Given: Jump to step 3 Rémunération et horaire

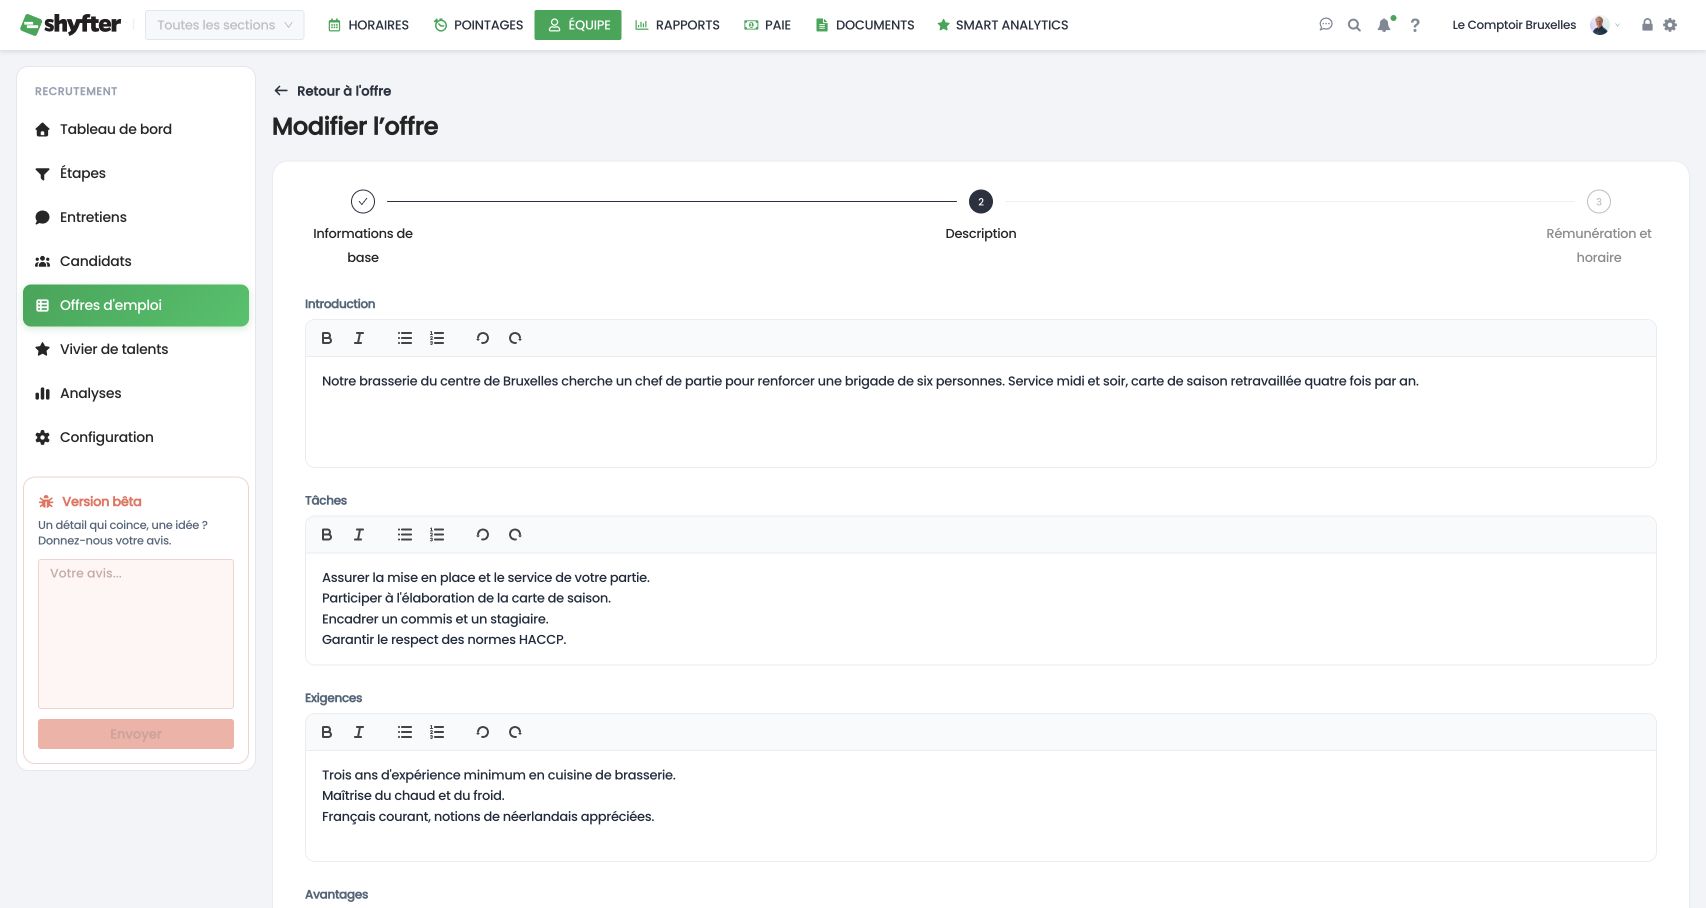Looking at the screenshot, I should click(x=1598, y=202).
